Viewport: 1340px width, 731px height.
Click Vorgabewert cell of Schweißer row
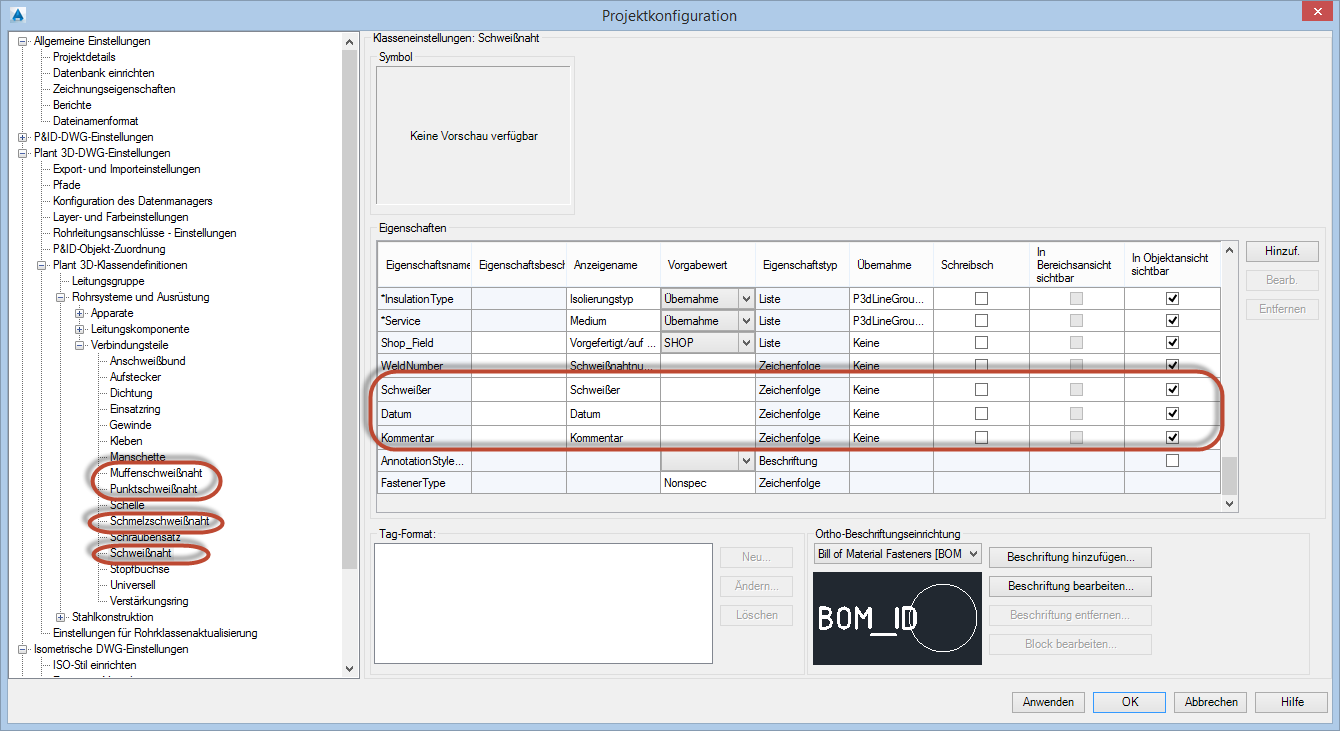(707, 390)
